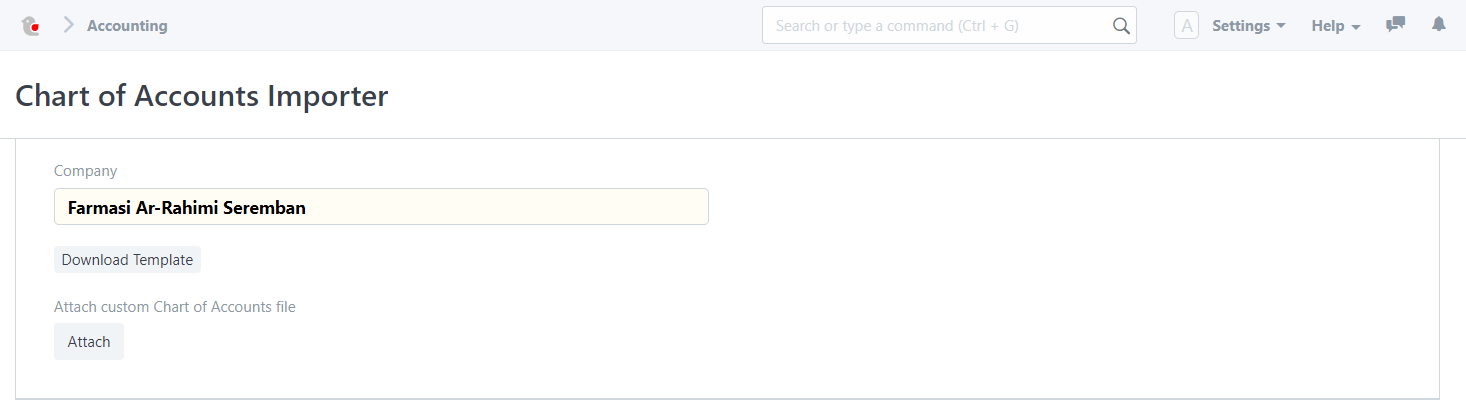Show notifications via the bell icon
Image resolution: width=1466 pixels, height=417 pixels.
tap(1439, 24)
